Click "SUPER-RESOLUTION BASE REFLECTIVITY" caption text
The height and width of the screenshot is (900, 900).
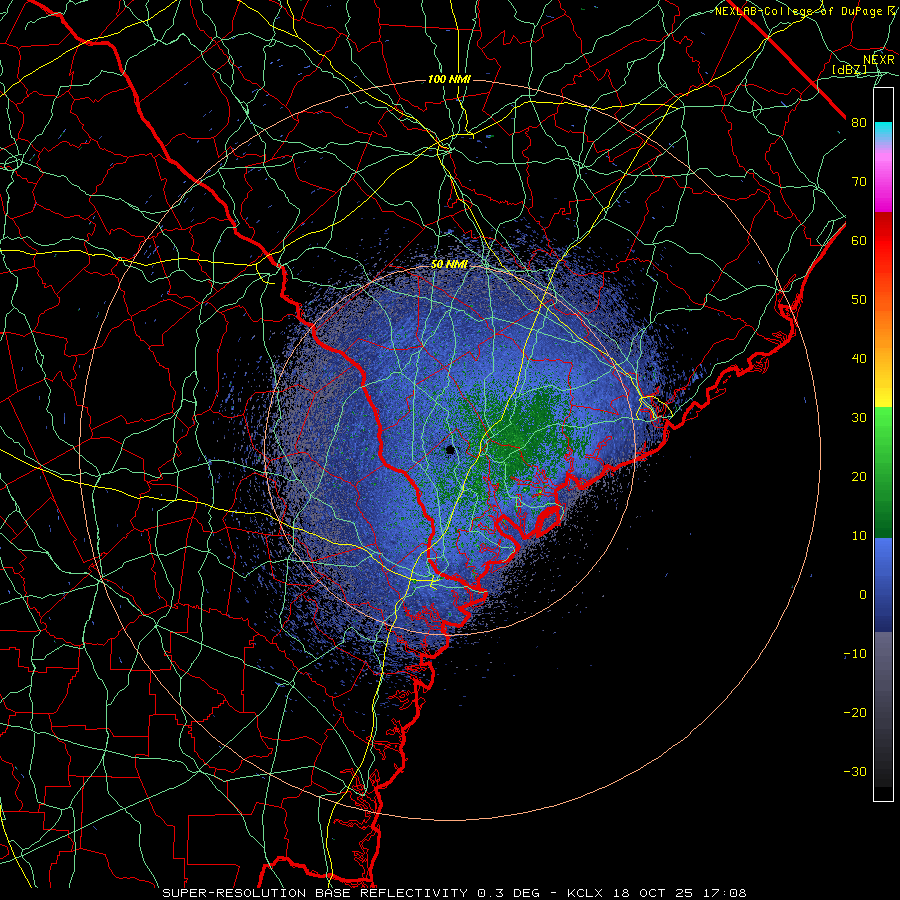(315, 893)
